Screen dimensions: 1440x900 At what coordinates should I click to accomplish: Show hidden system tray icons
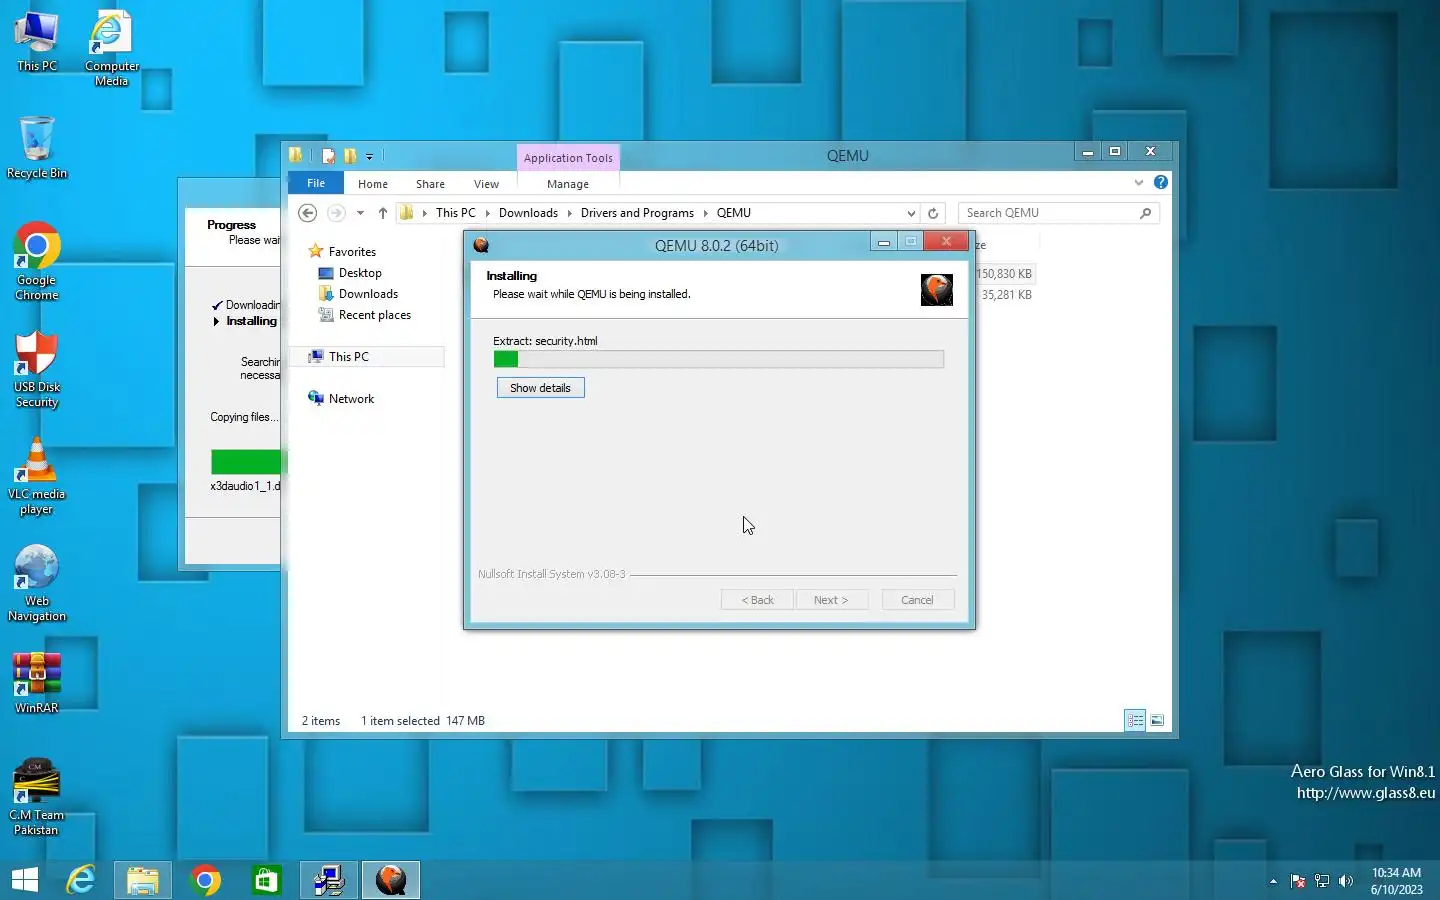[x=1273, y=881]
